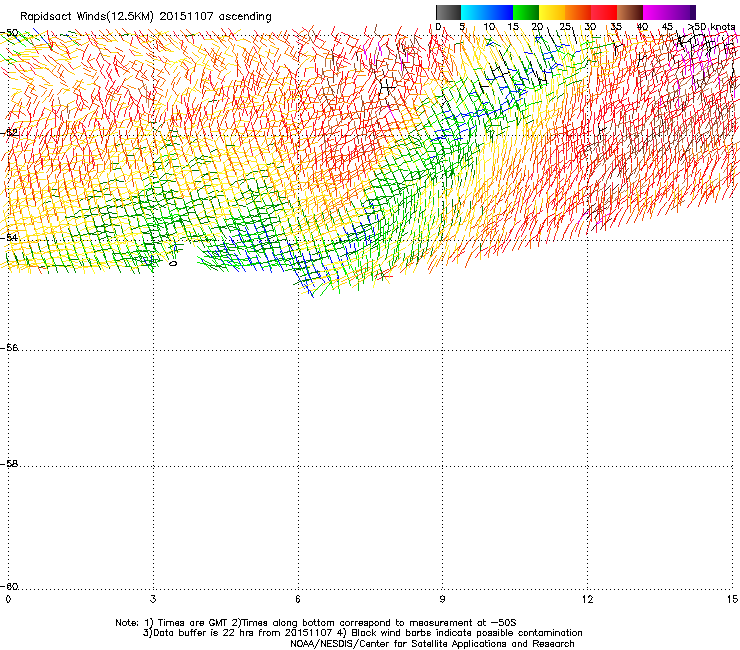This screenshot has height=650, width=740.
Task: Click the '-60' latitude axis label
Action: (9, 586)
